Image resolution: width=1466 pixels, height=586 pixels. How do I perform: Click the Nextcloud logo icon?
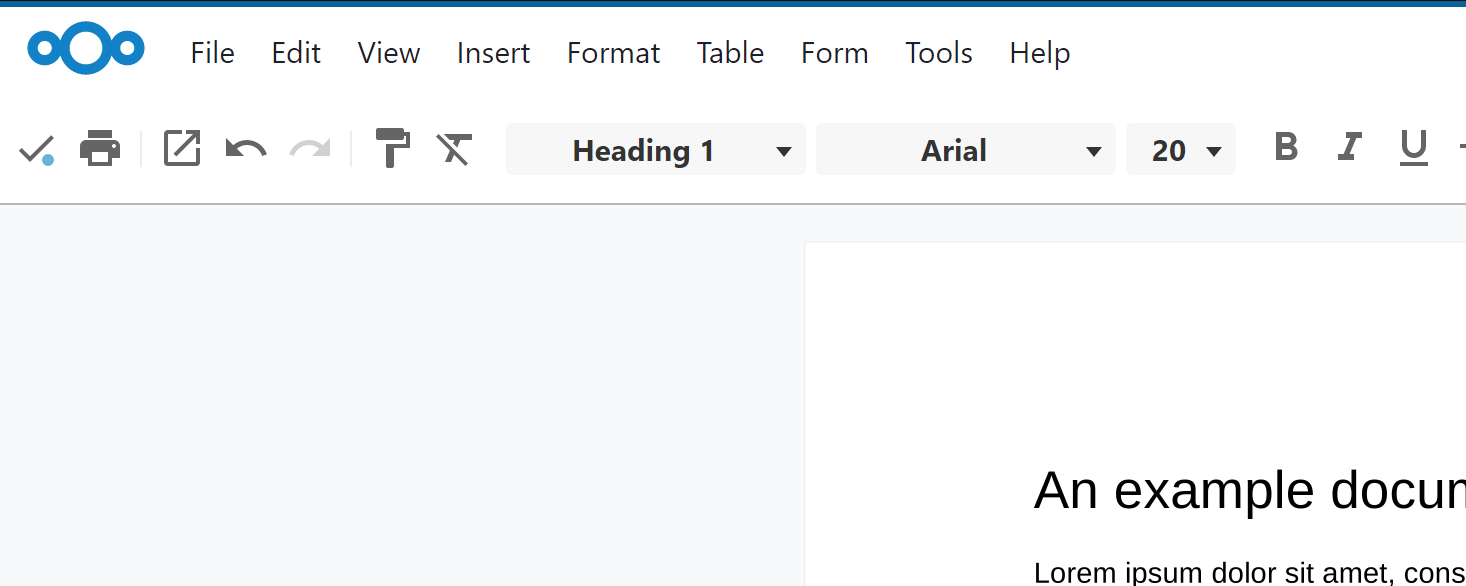86,49
